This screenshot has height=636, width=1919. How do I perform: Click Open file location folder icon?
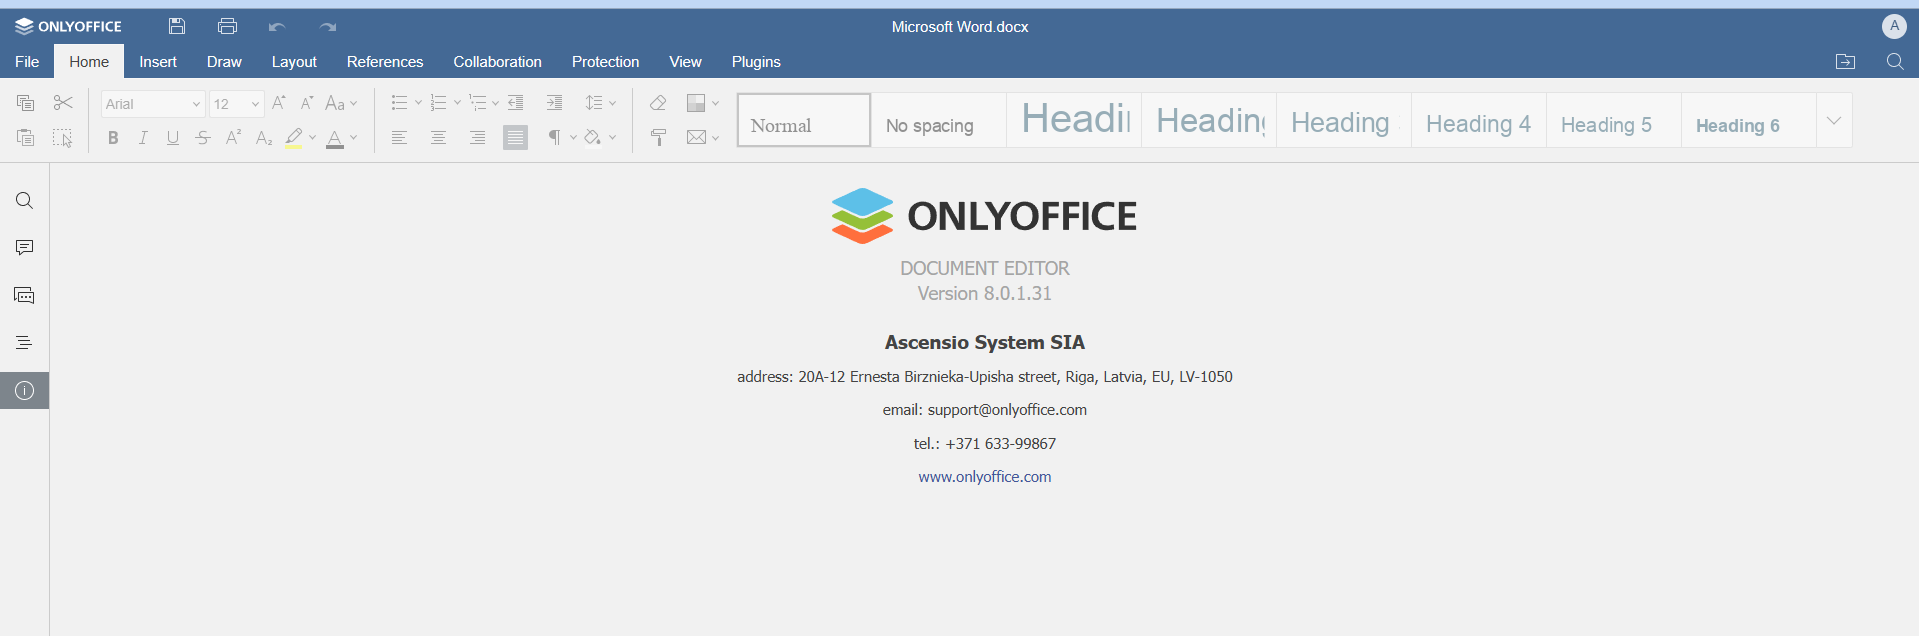pos(1846,62)
